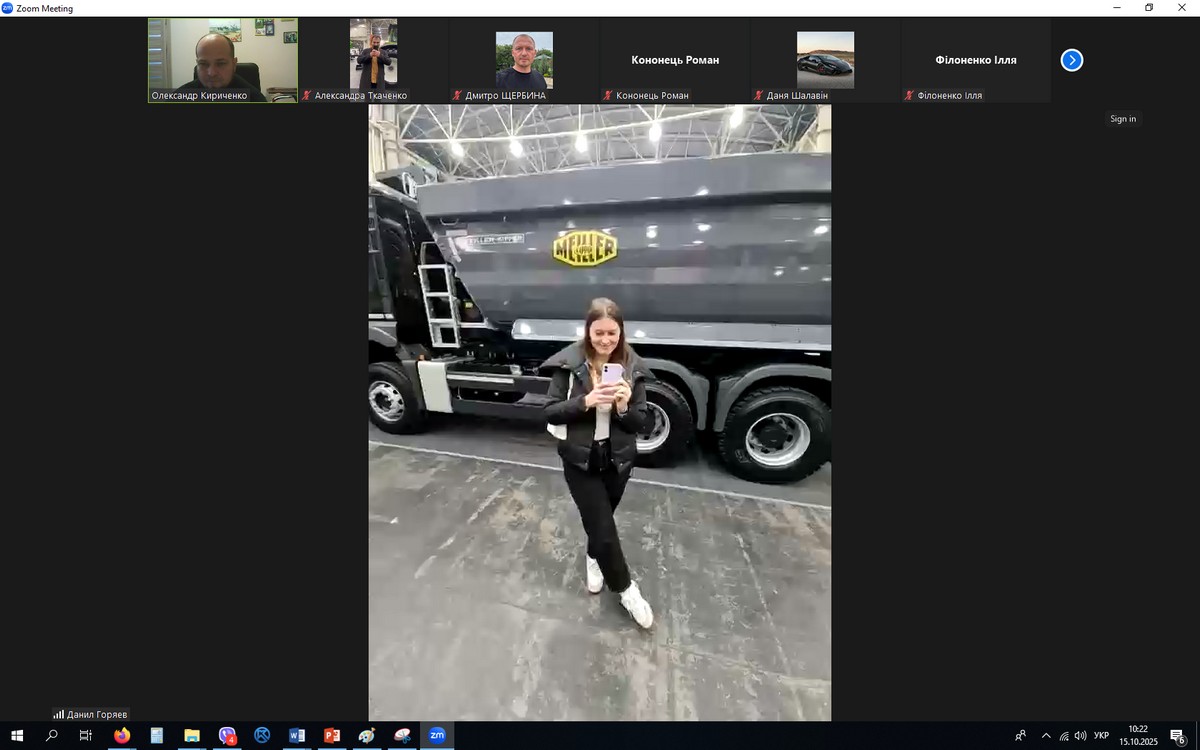Select the Філоненко Ілля participant tile
This screenshot has height=750, width=1200.
[x=975, y=60]
